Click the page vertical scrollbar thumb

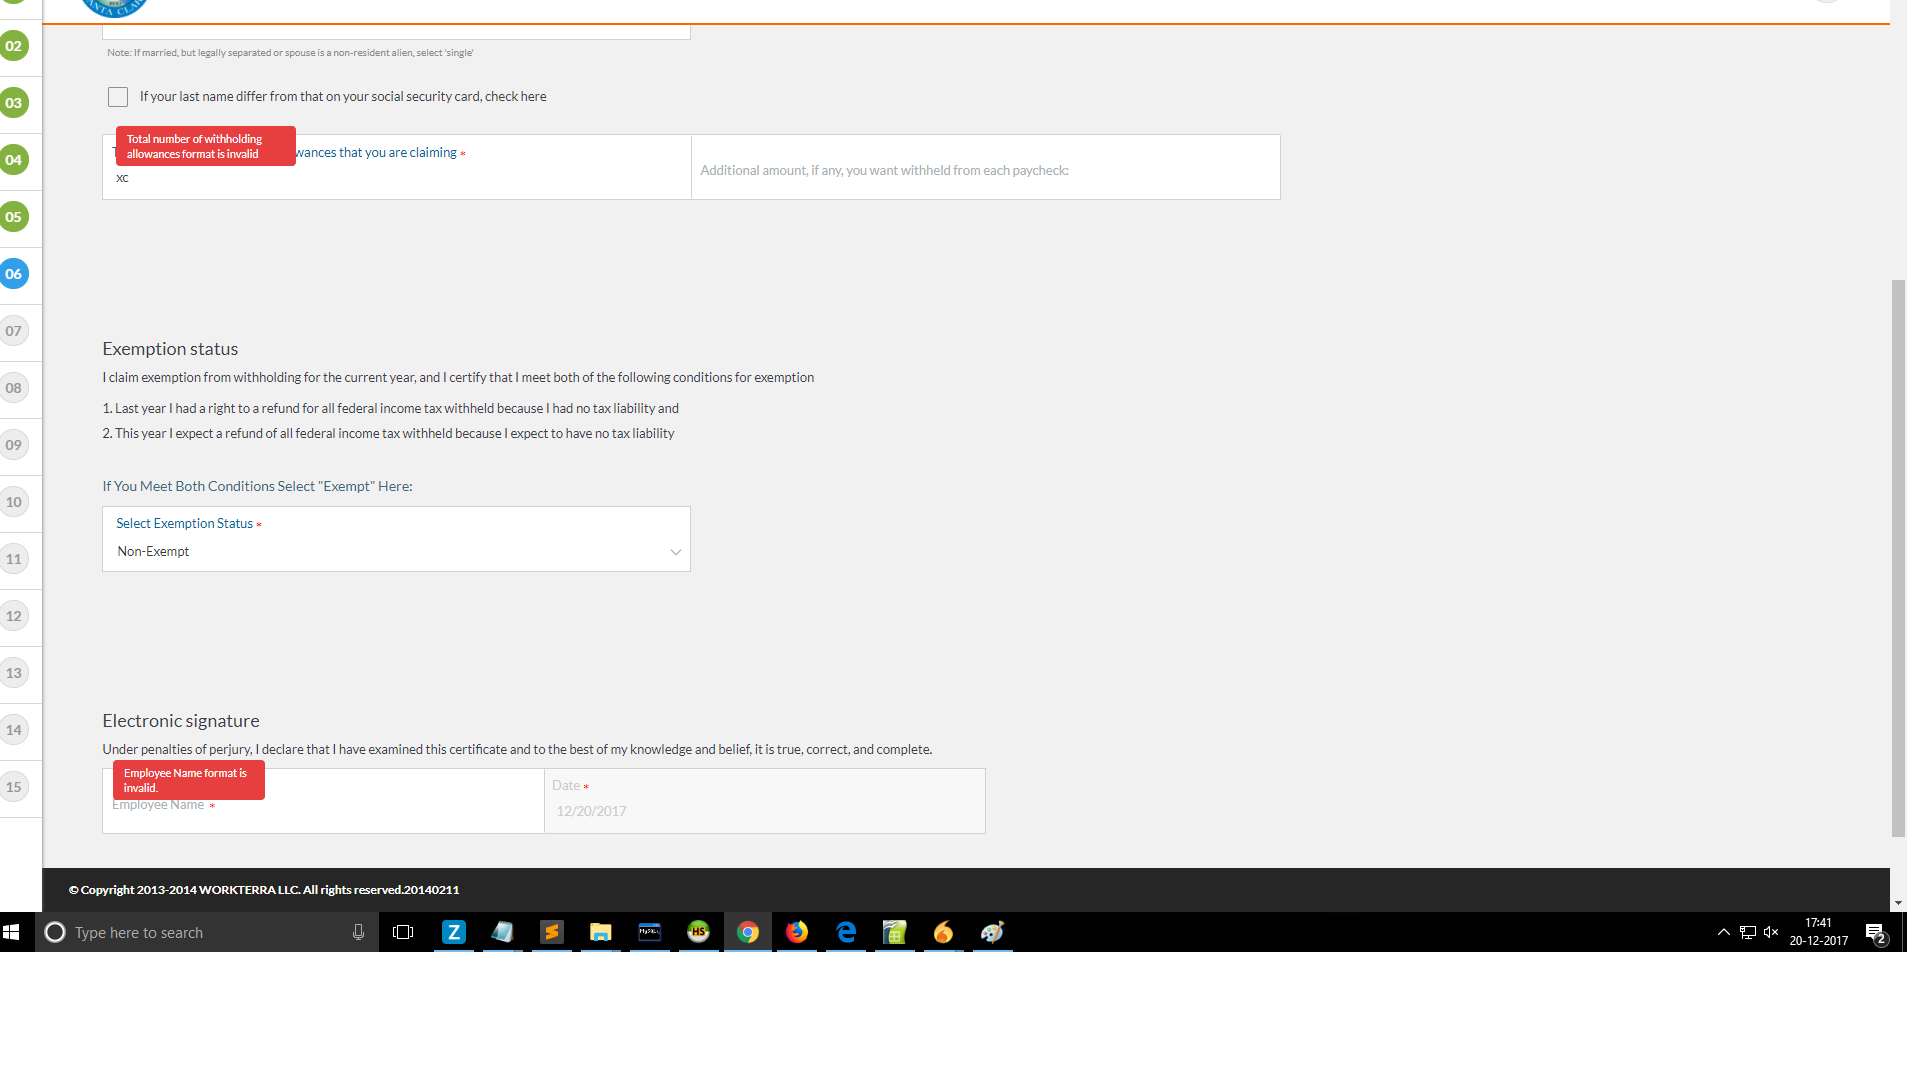pos(1898,558)
